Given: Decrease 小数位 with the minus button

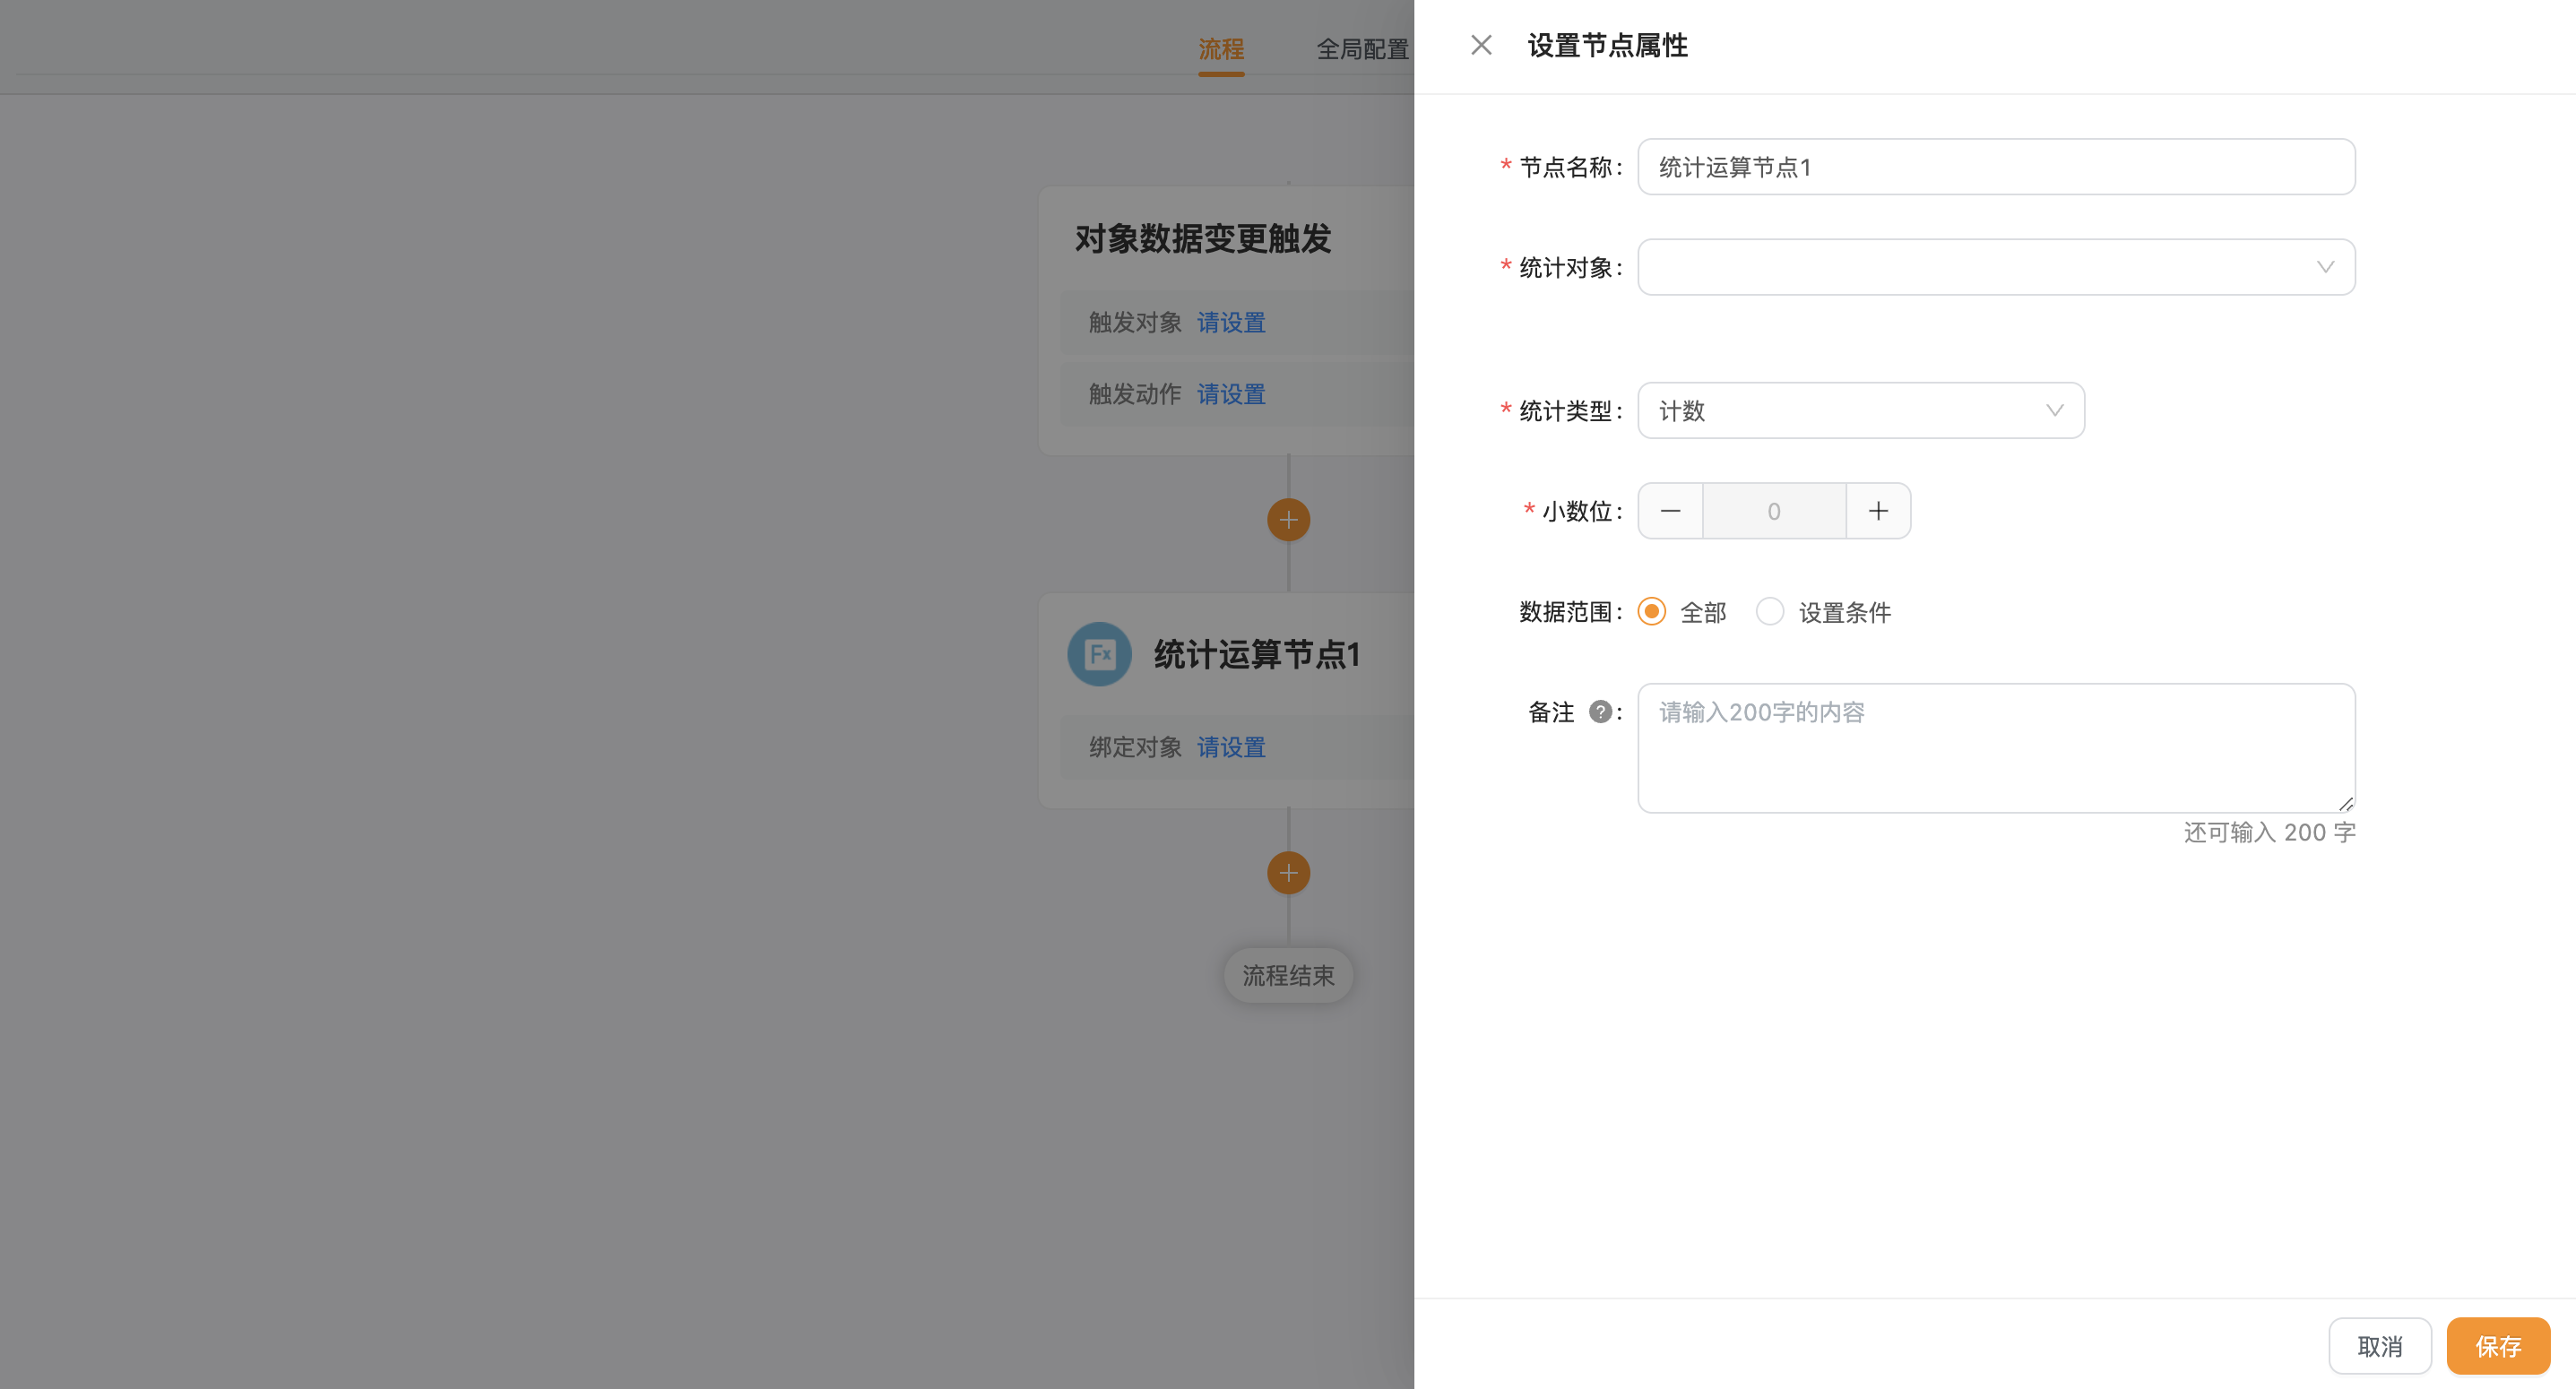Looking at the screenshot, I should coord(1670,511).
